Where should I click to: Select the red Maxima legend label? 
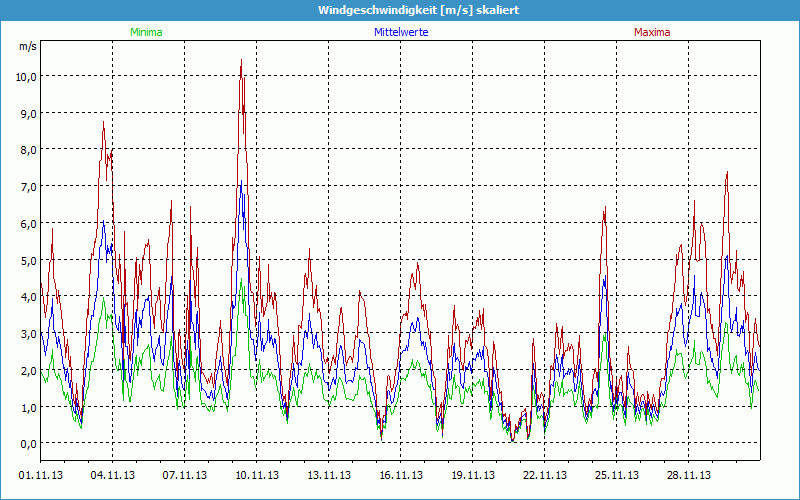652,32
